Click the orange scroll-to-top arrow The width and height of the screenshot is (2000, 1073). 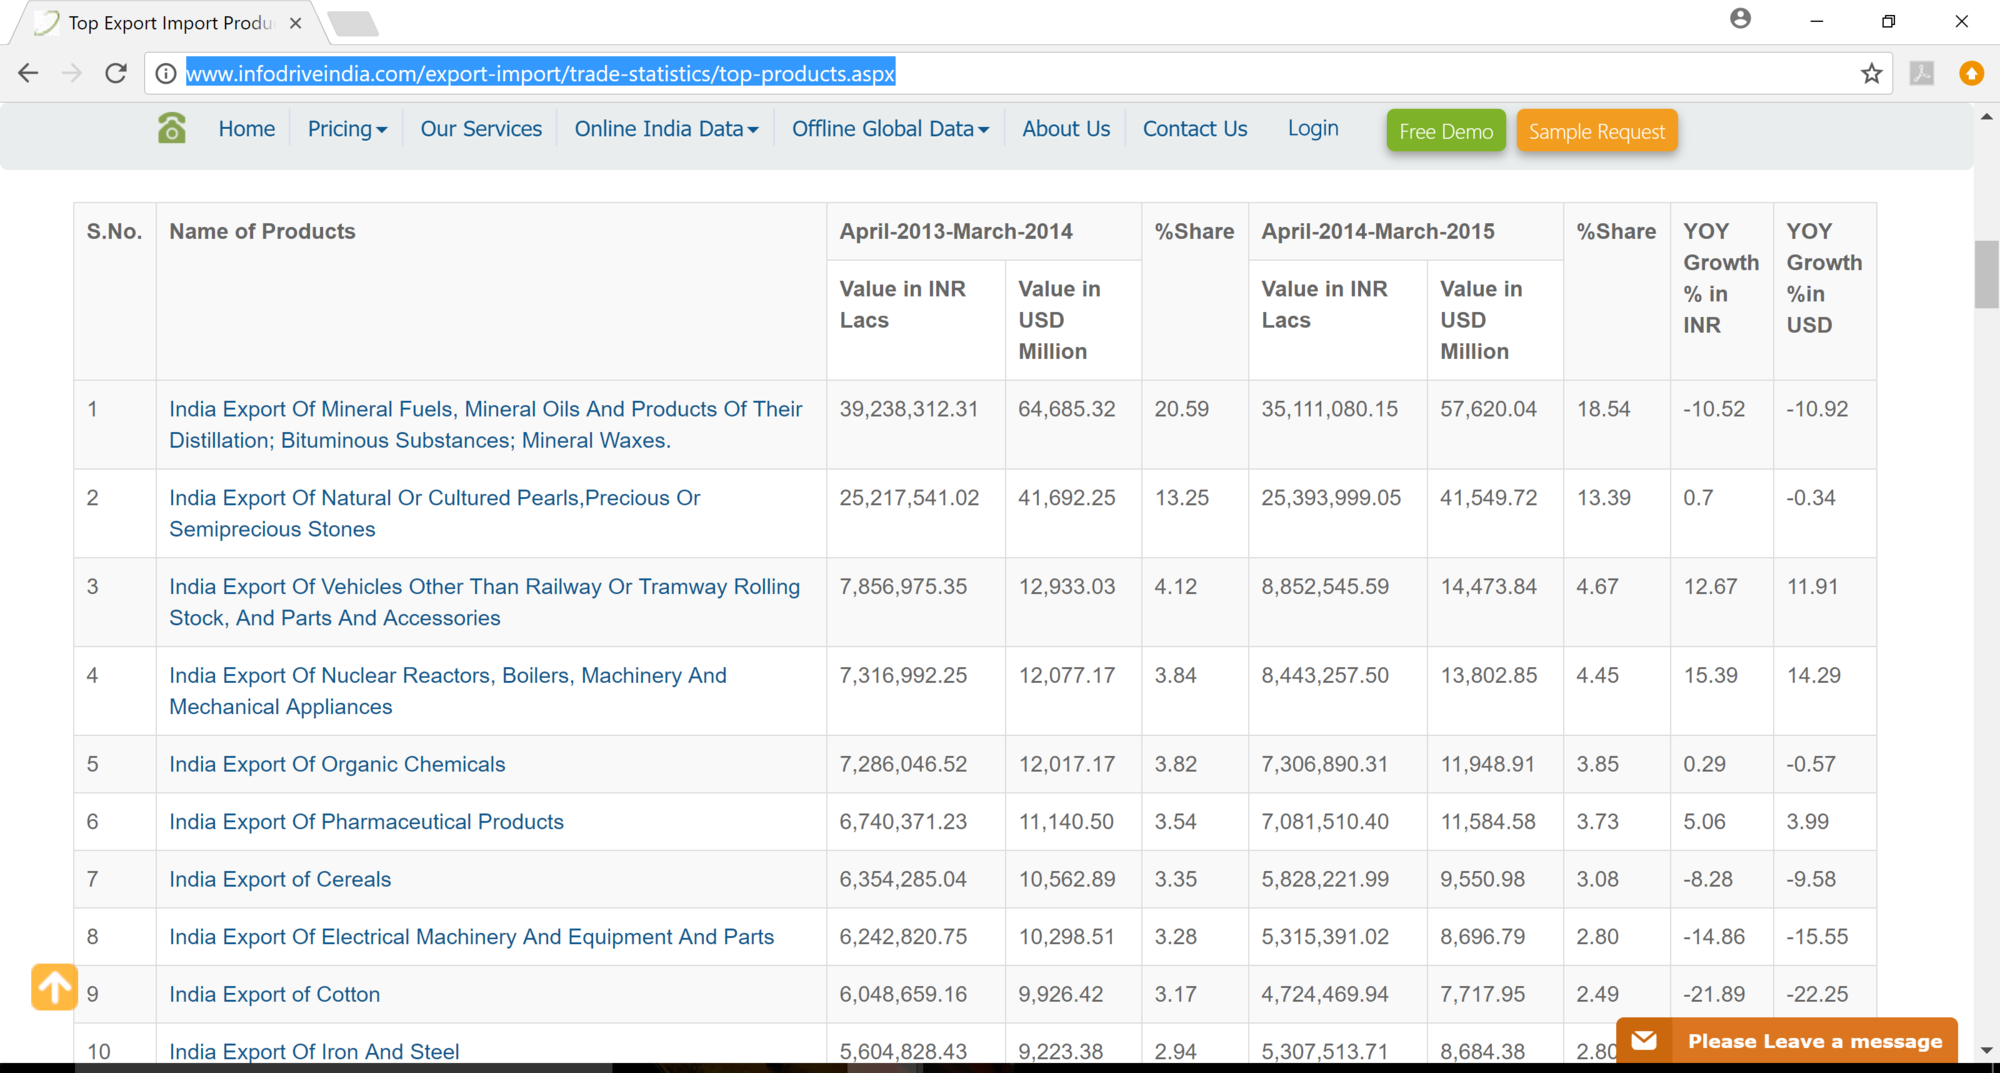point(54,987)
